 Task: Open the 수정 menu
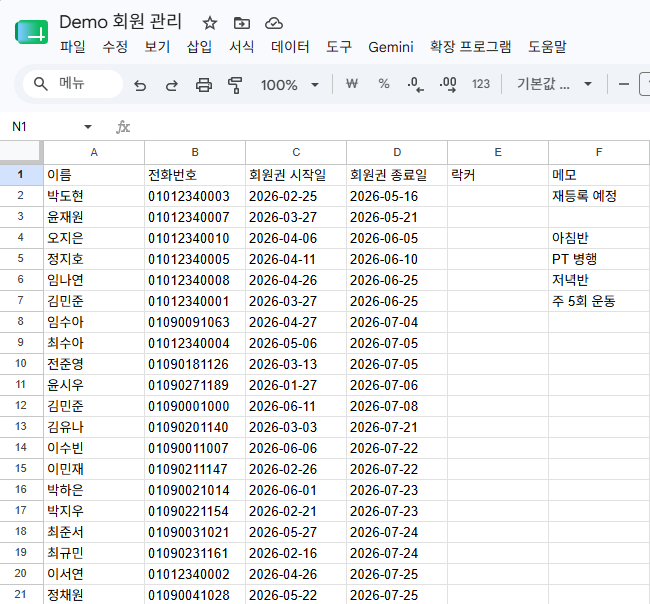pos(115,46)
